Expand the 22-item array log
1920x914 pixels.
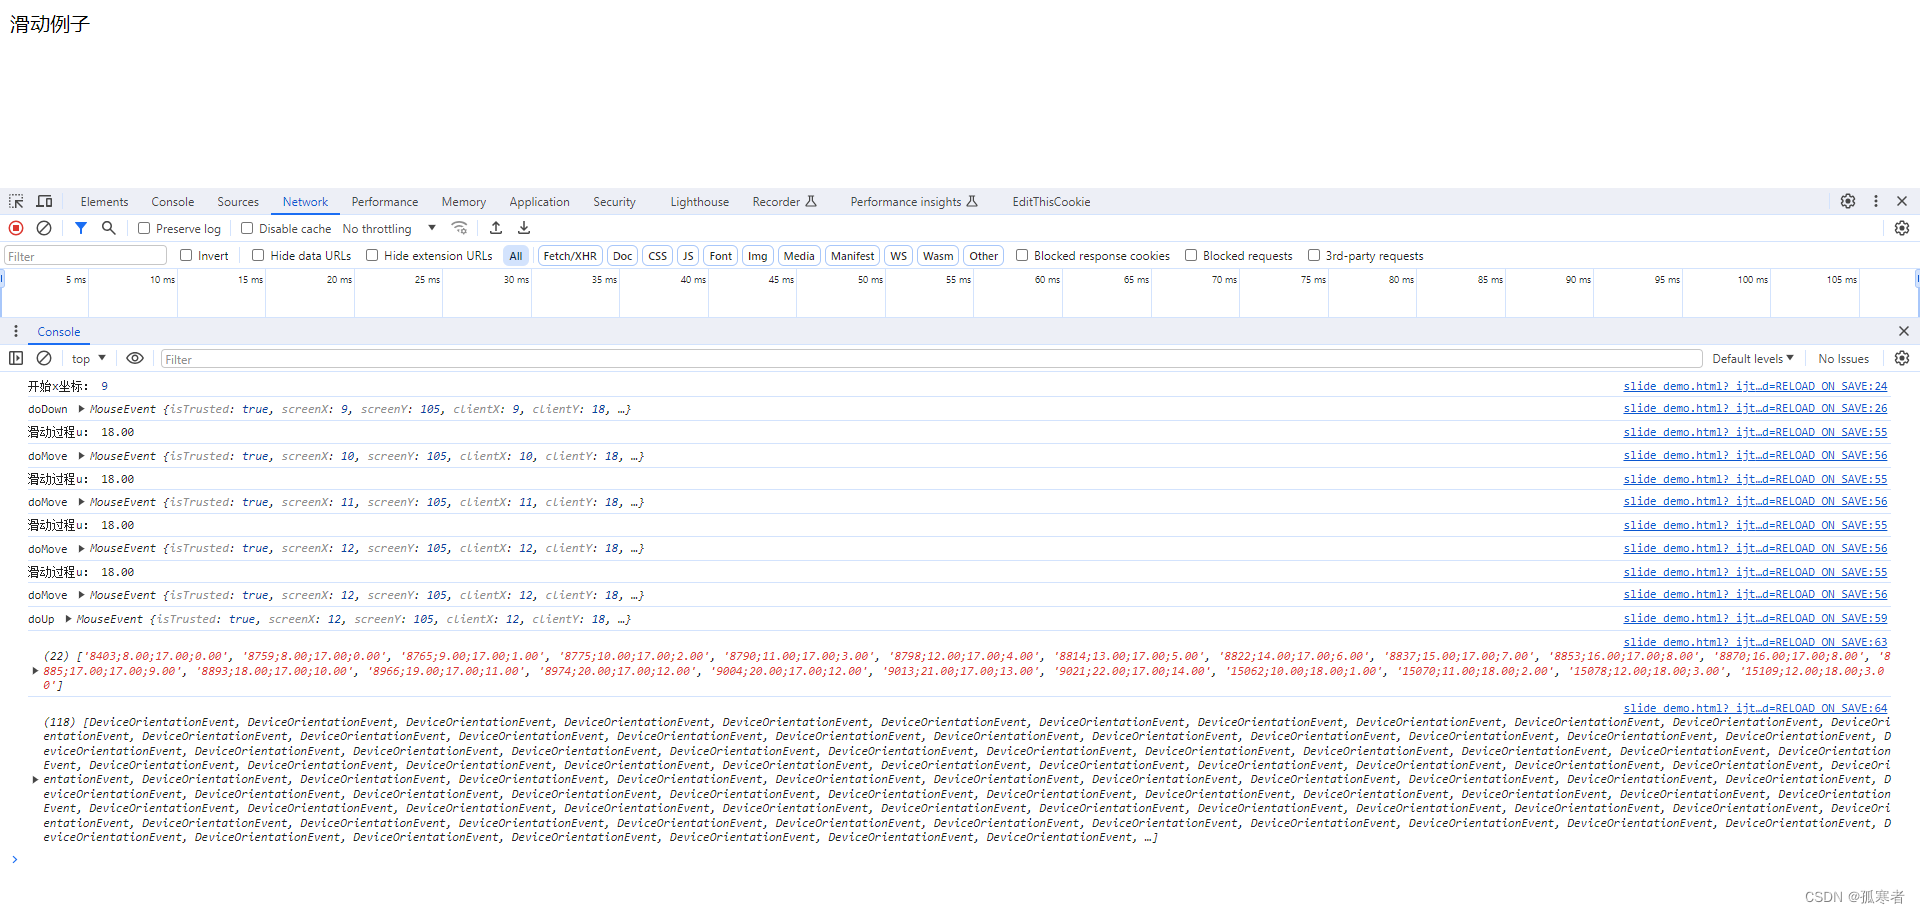point(35,671)
